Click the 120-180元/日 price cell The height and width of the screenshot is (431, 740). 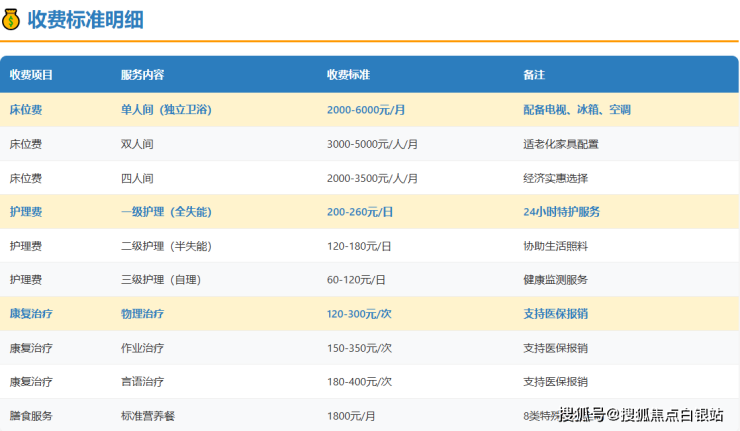pos(359,246)
